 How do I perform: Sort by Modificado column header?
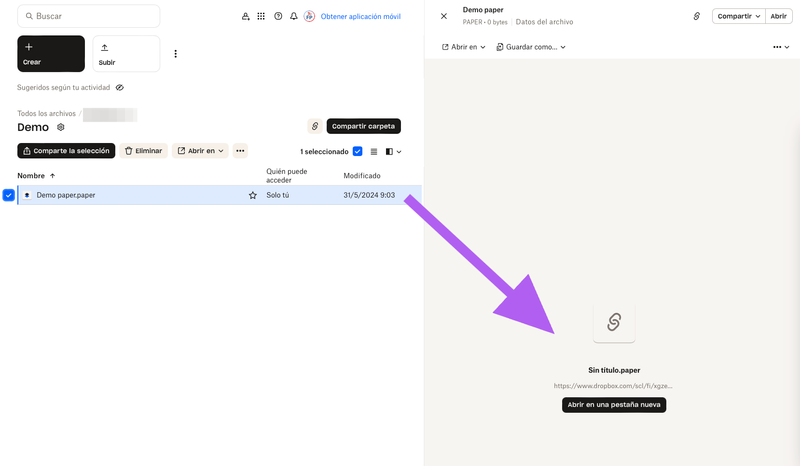coord(362,176)
